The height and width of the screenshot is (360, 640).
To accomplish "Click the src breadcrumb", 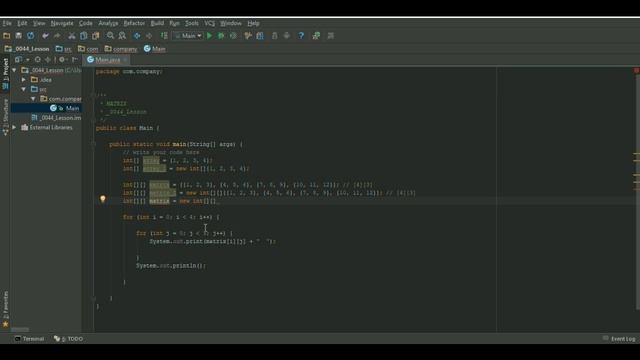I will (x=64, y=49).
